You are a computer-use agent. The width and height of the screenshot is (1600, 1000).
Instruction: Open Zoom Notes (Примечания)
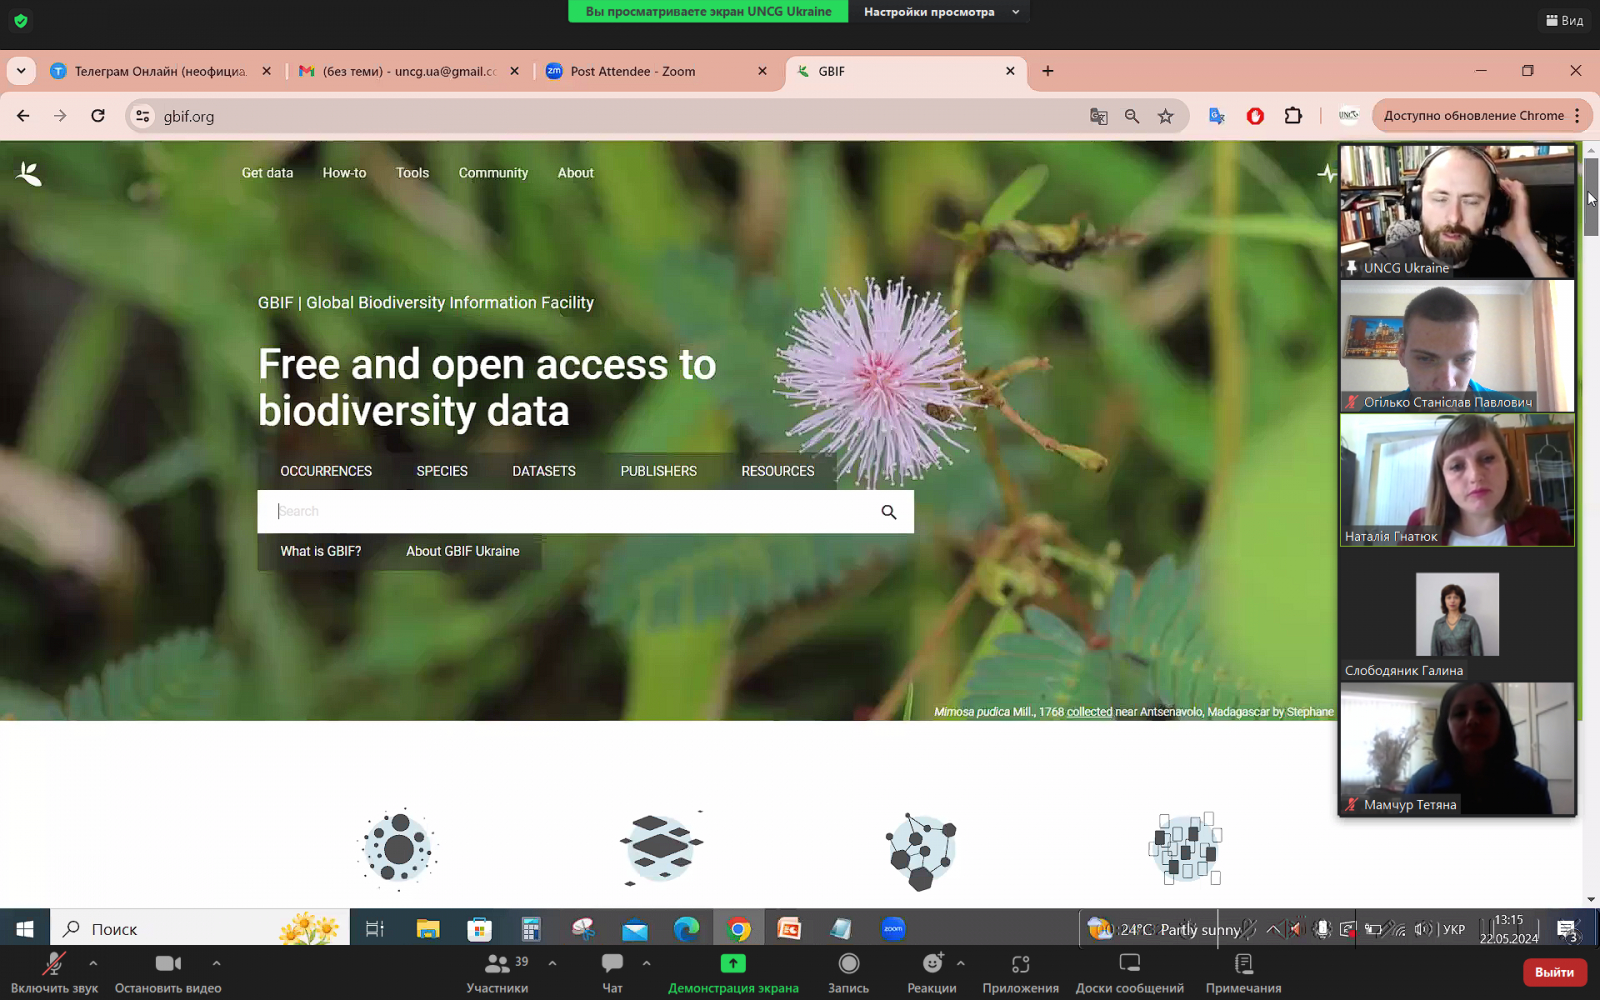tap(1243, 973)
